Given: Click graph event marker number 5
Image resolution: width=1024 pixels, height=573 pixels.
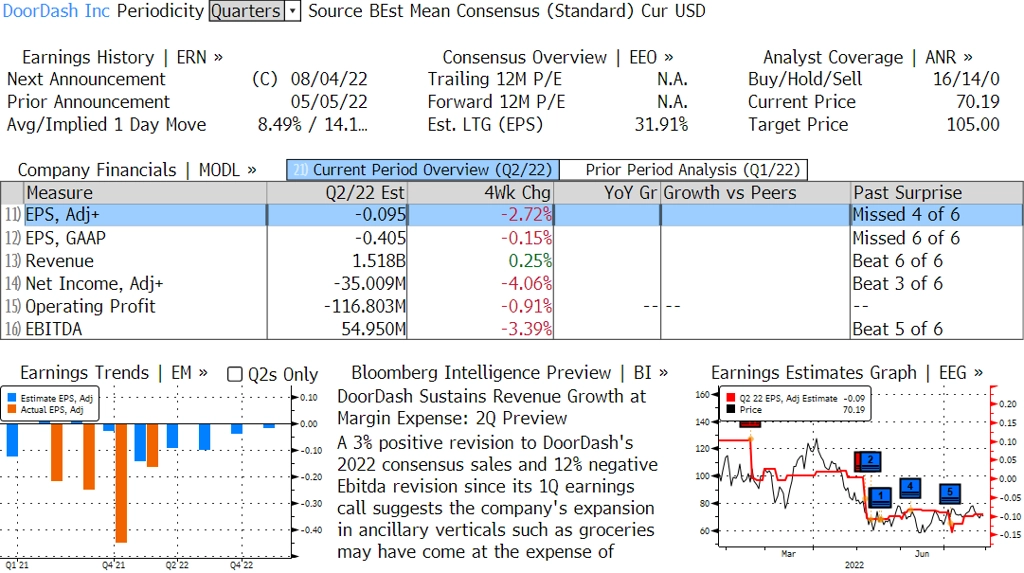Looking at the screenshot, I should coord(950,493).
